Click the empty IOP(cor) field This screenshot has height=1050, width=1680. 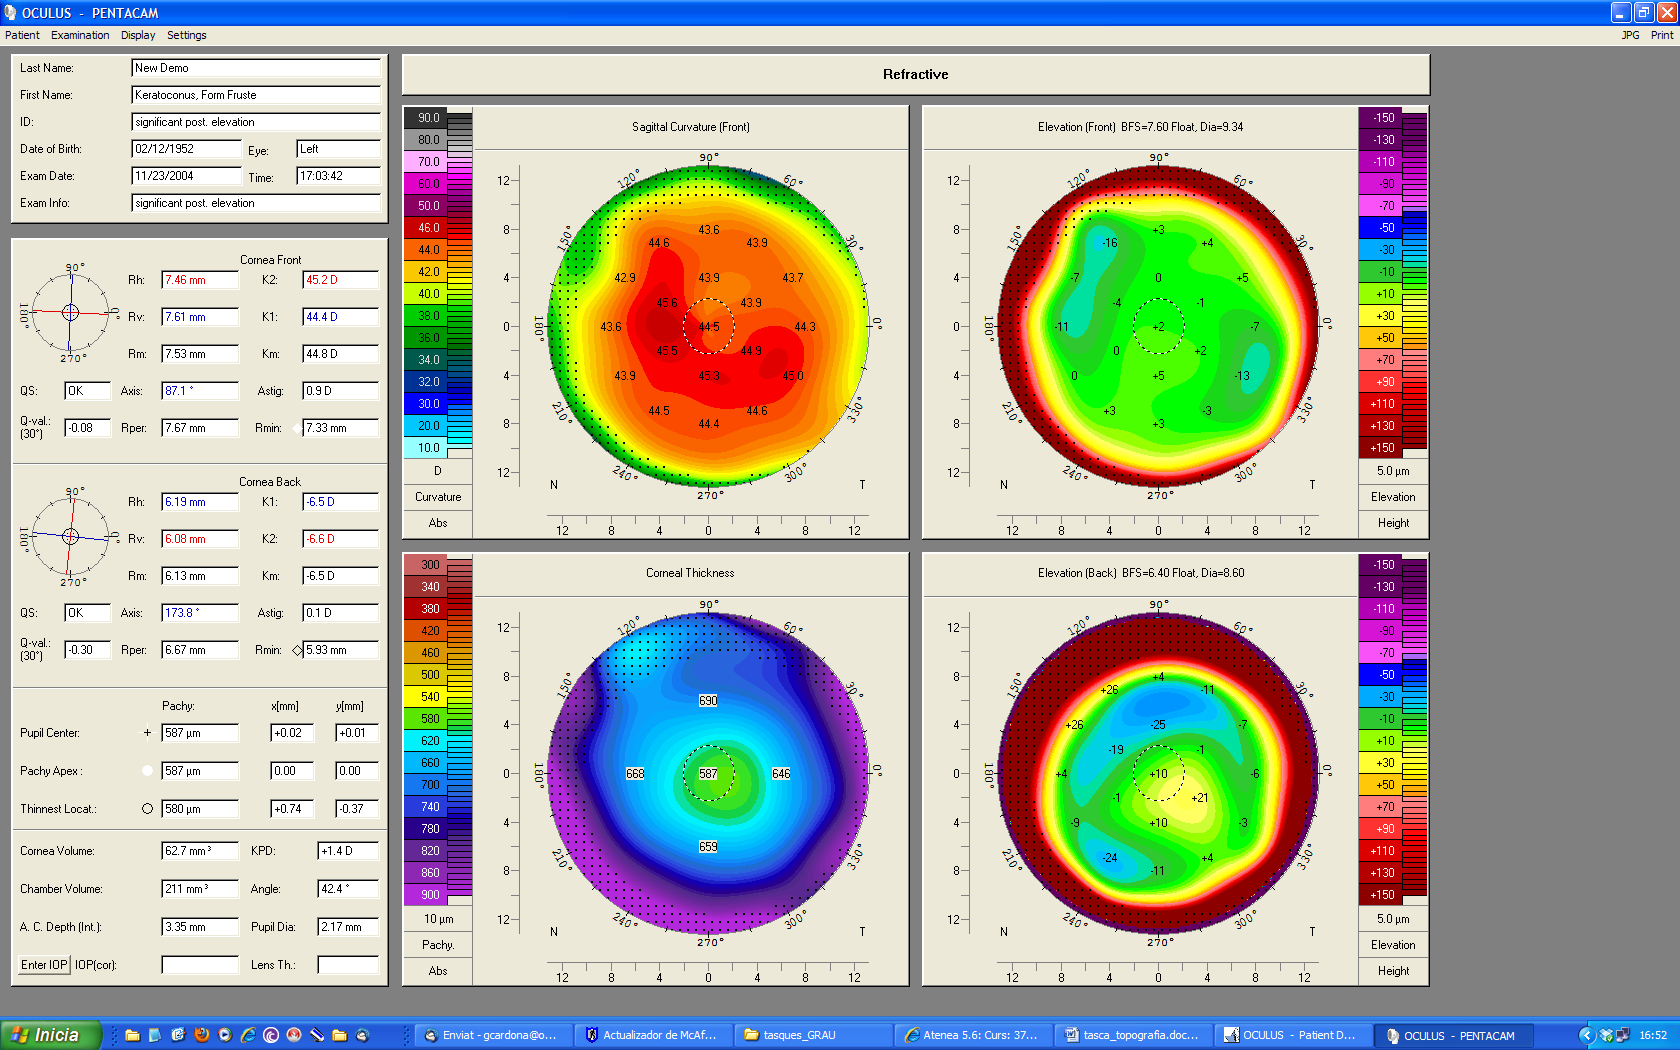tap(200, 965)
